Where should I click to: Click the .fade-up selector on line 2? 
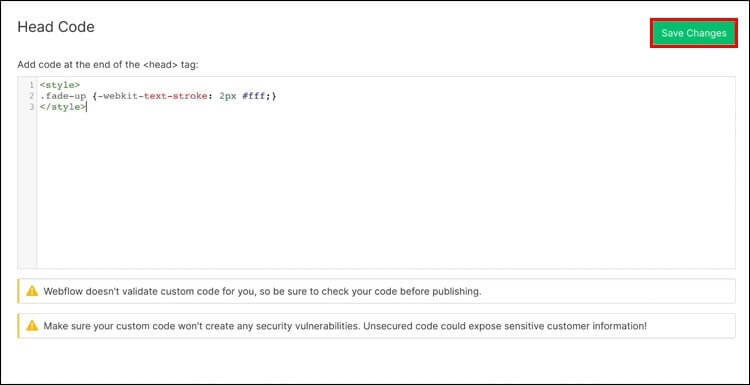click(63, 96)
